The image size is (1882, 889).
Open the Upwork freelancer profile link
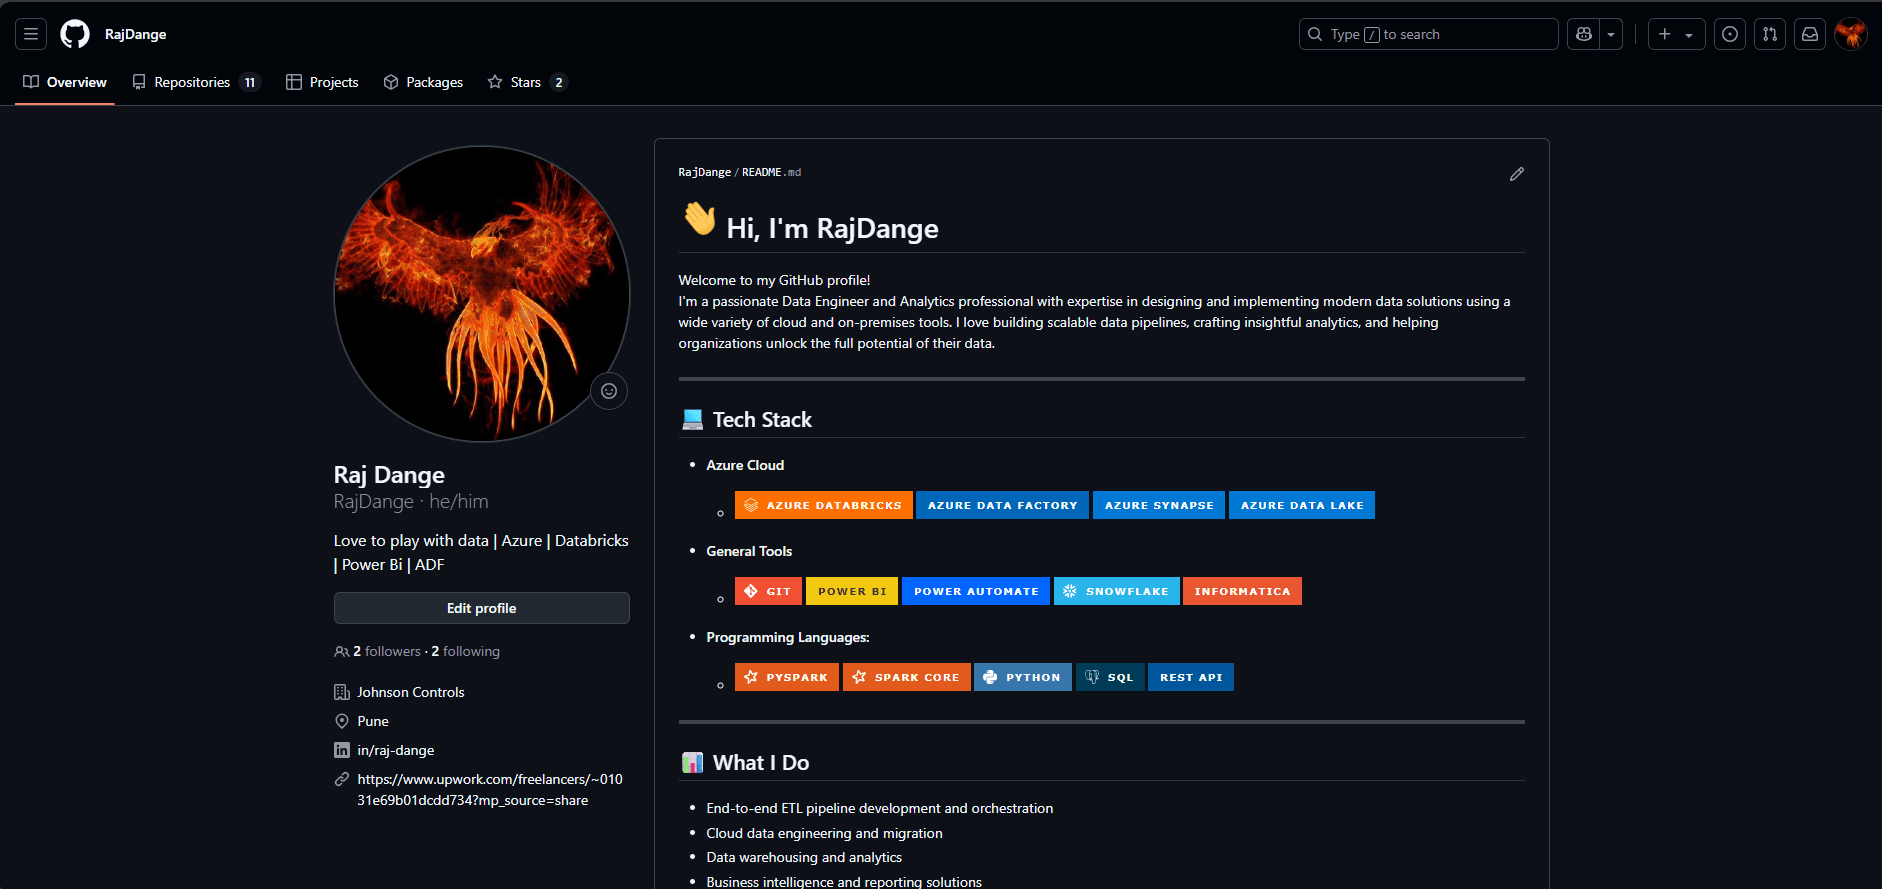pyautogui.click(x=490, y=790)
